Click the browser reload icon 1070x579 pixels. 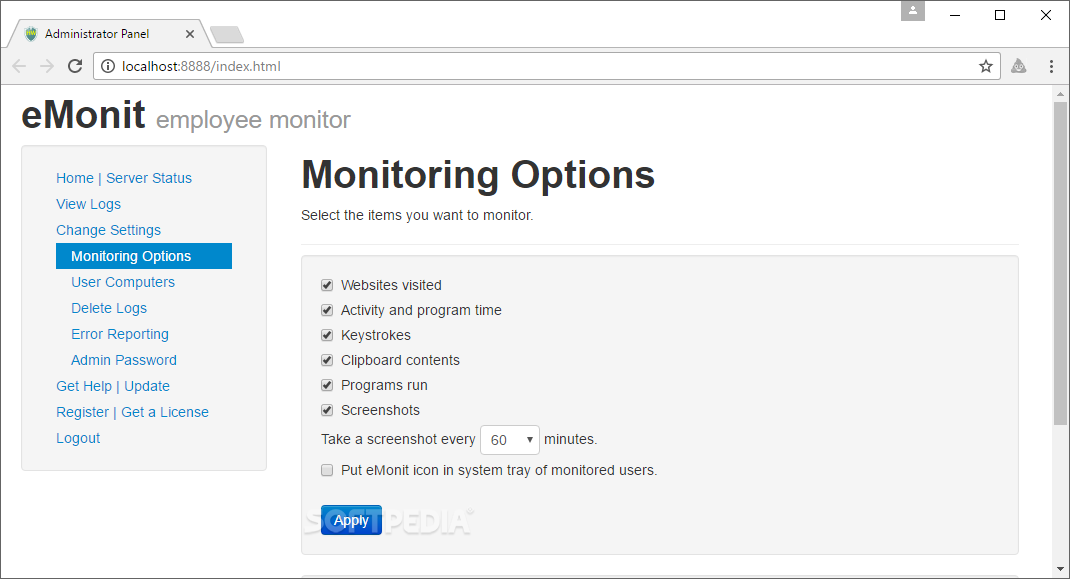click(x=75, y=67)
